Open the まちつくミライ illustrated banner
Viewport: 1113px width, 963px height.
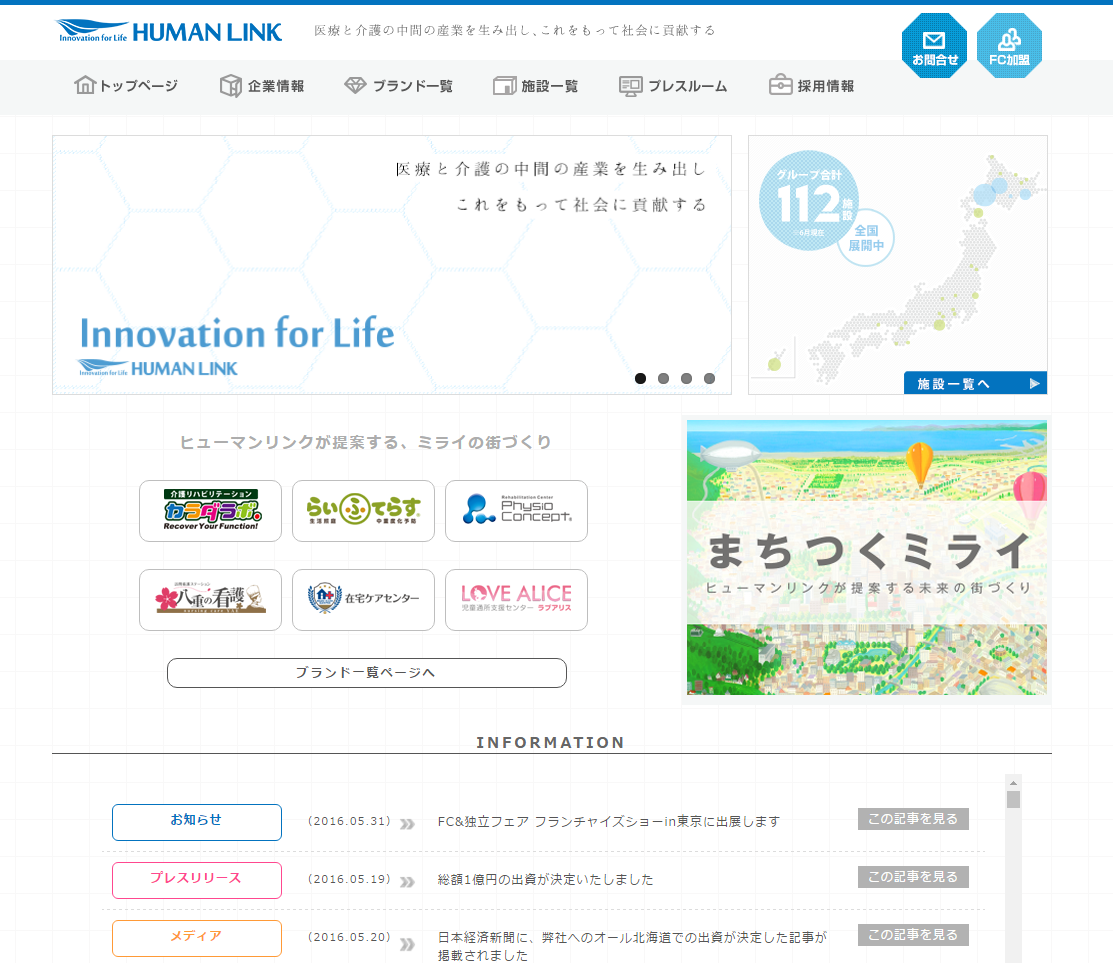click(x=866, y=558)
